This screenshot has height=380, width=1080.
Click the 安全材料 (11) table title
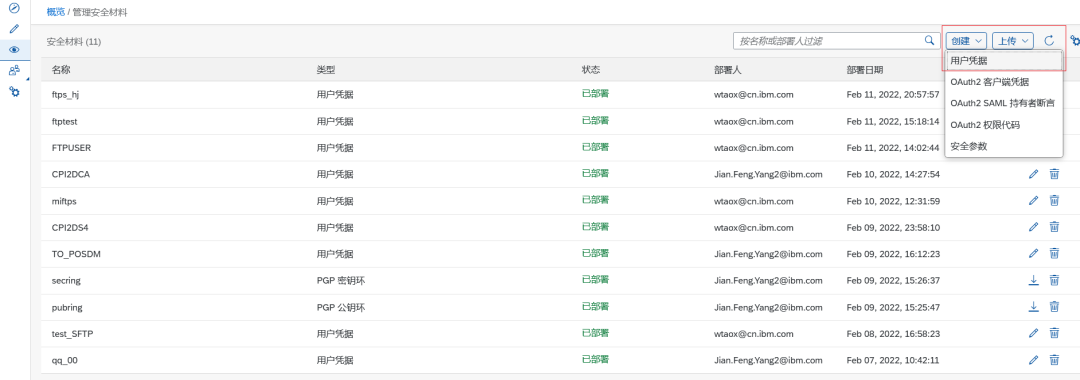(74, 41)
